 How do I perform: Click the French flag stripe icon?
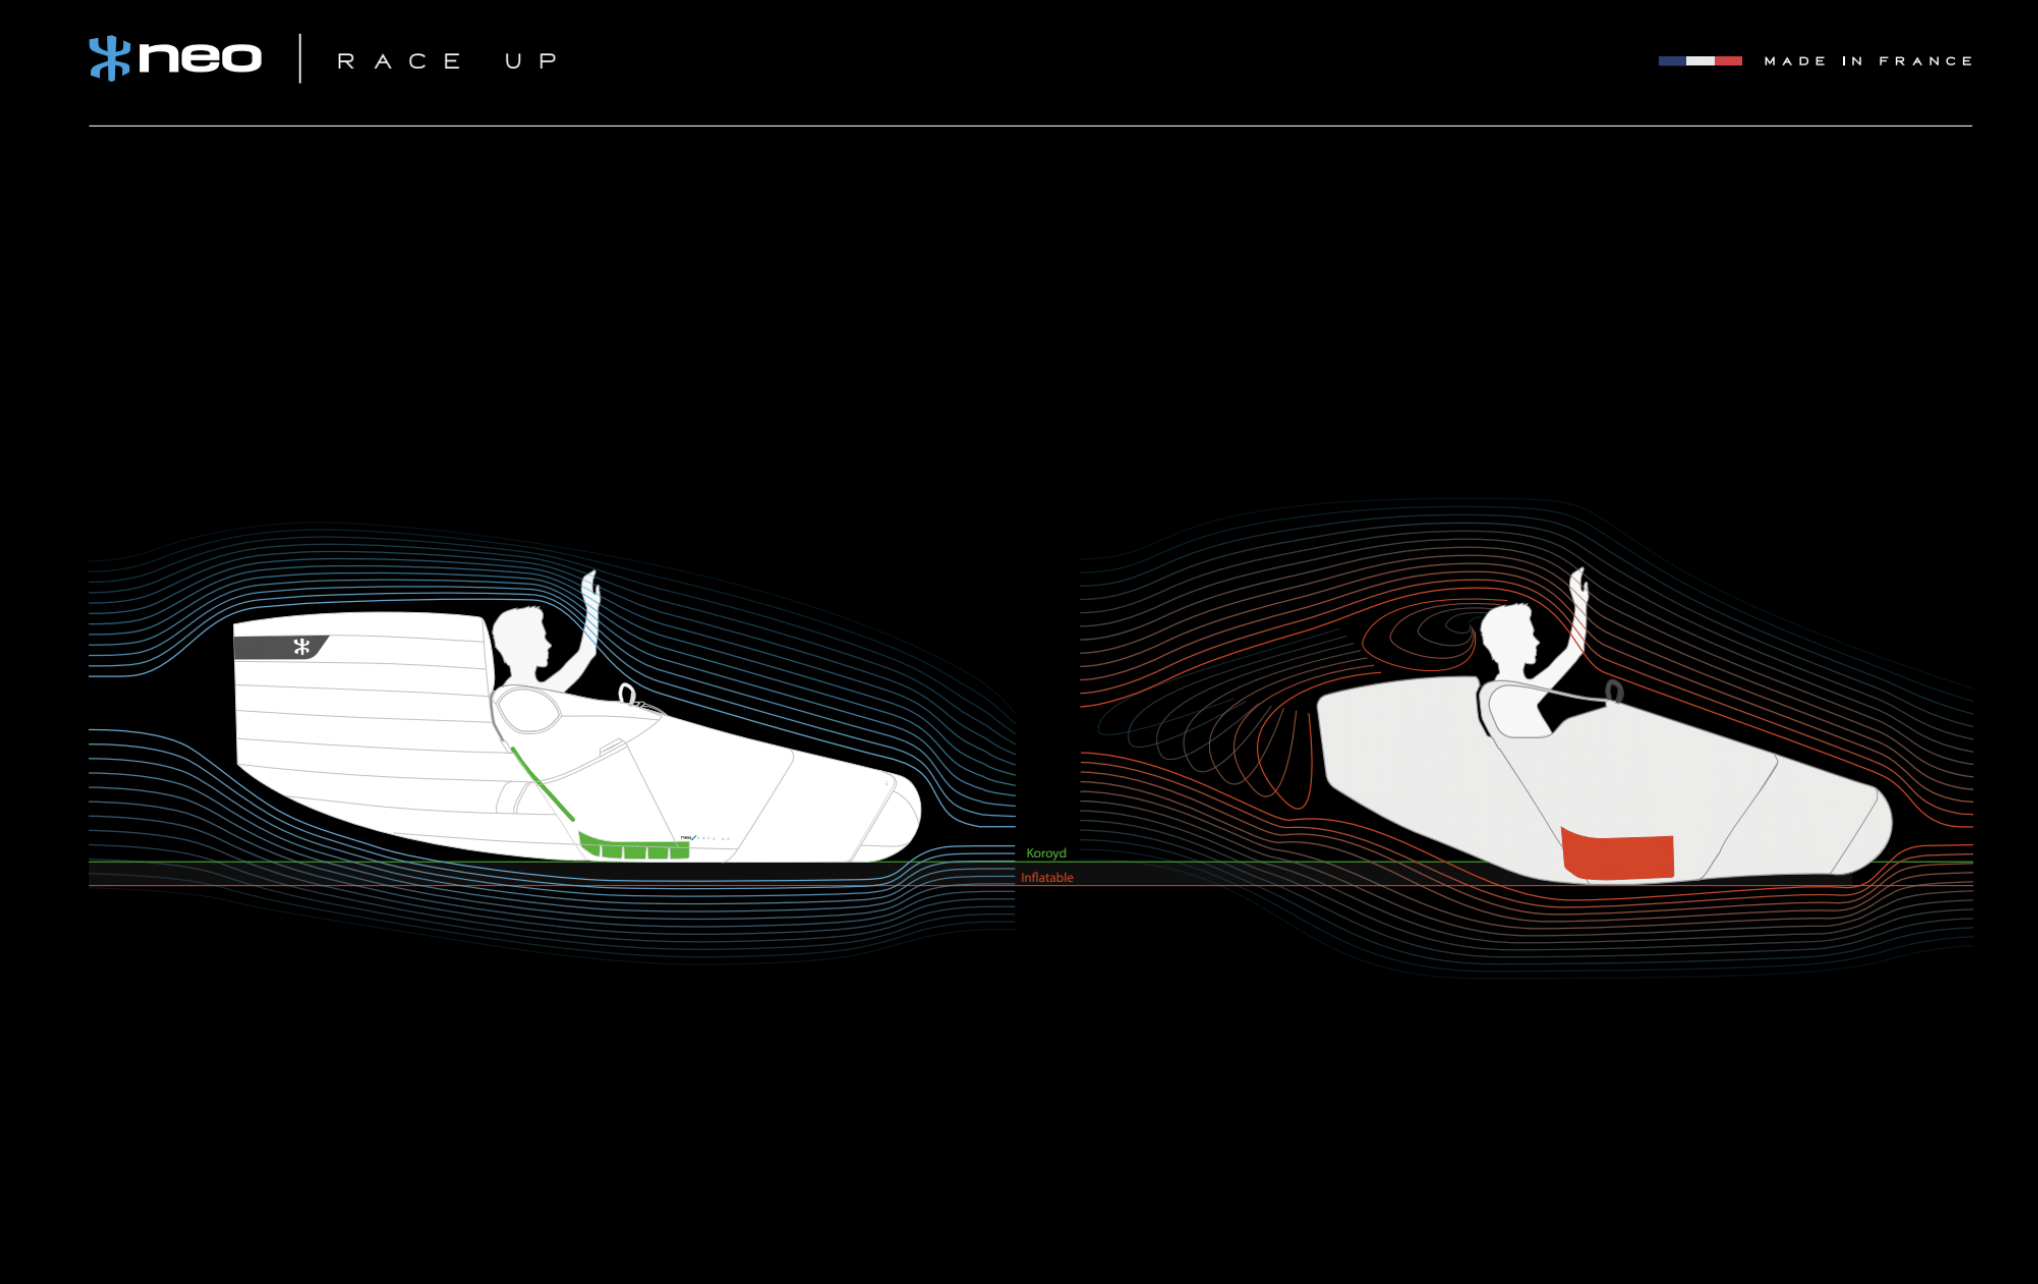point(1700,61)
